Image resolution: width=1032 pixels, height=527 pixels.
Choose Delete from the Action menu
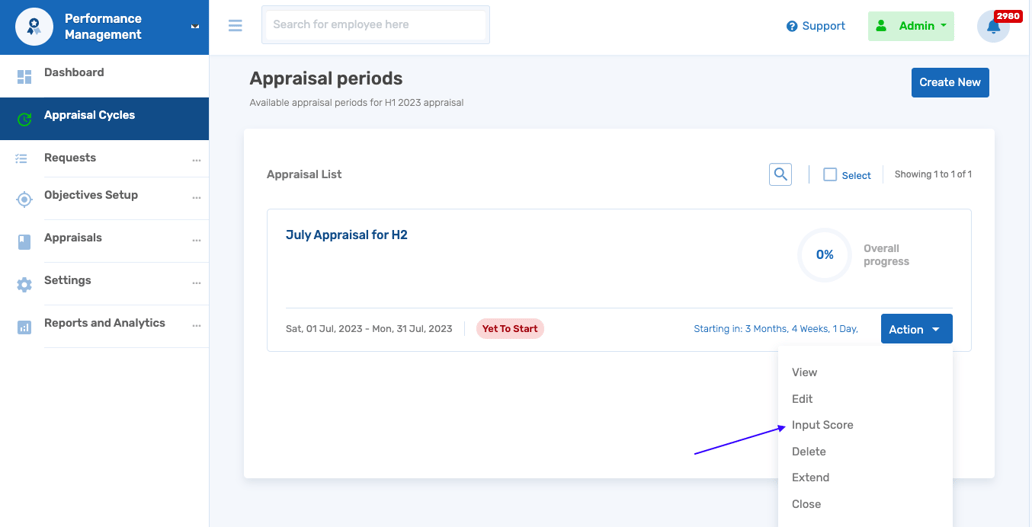[x=808, y=452]
